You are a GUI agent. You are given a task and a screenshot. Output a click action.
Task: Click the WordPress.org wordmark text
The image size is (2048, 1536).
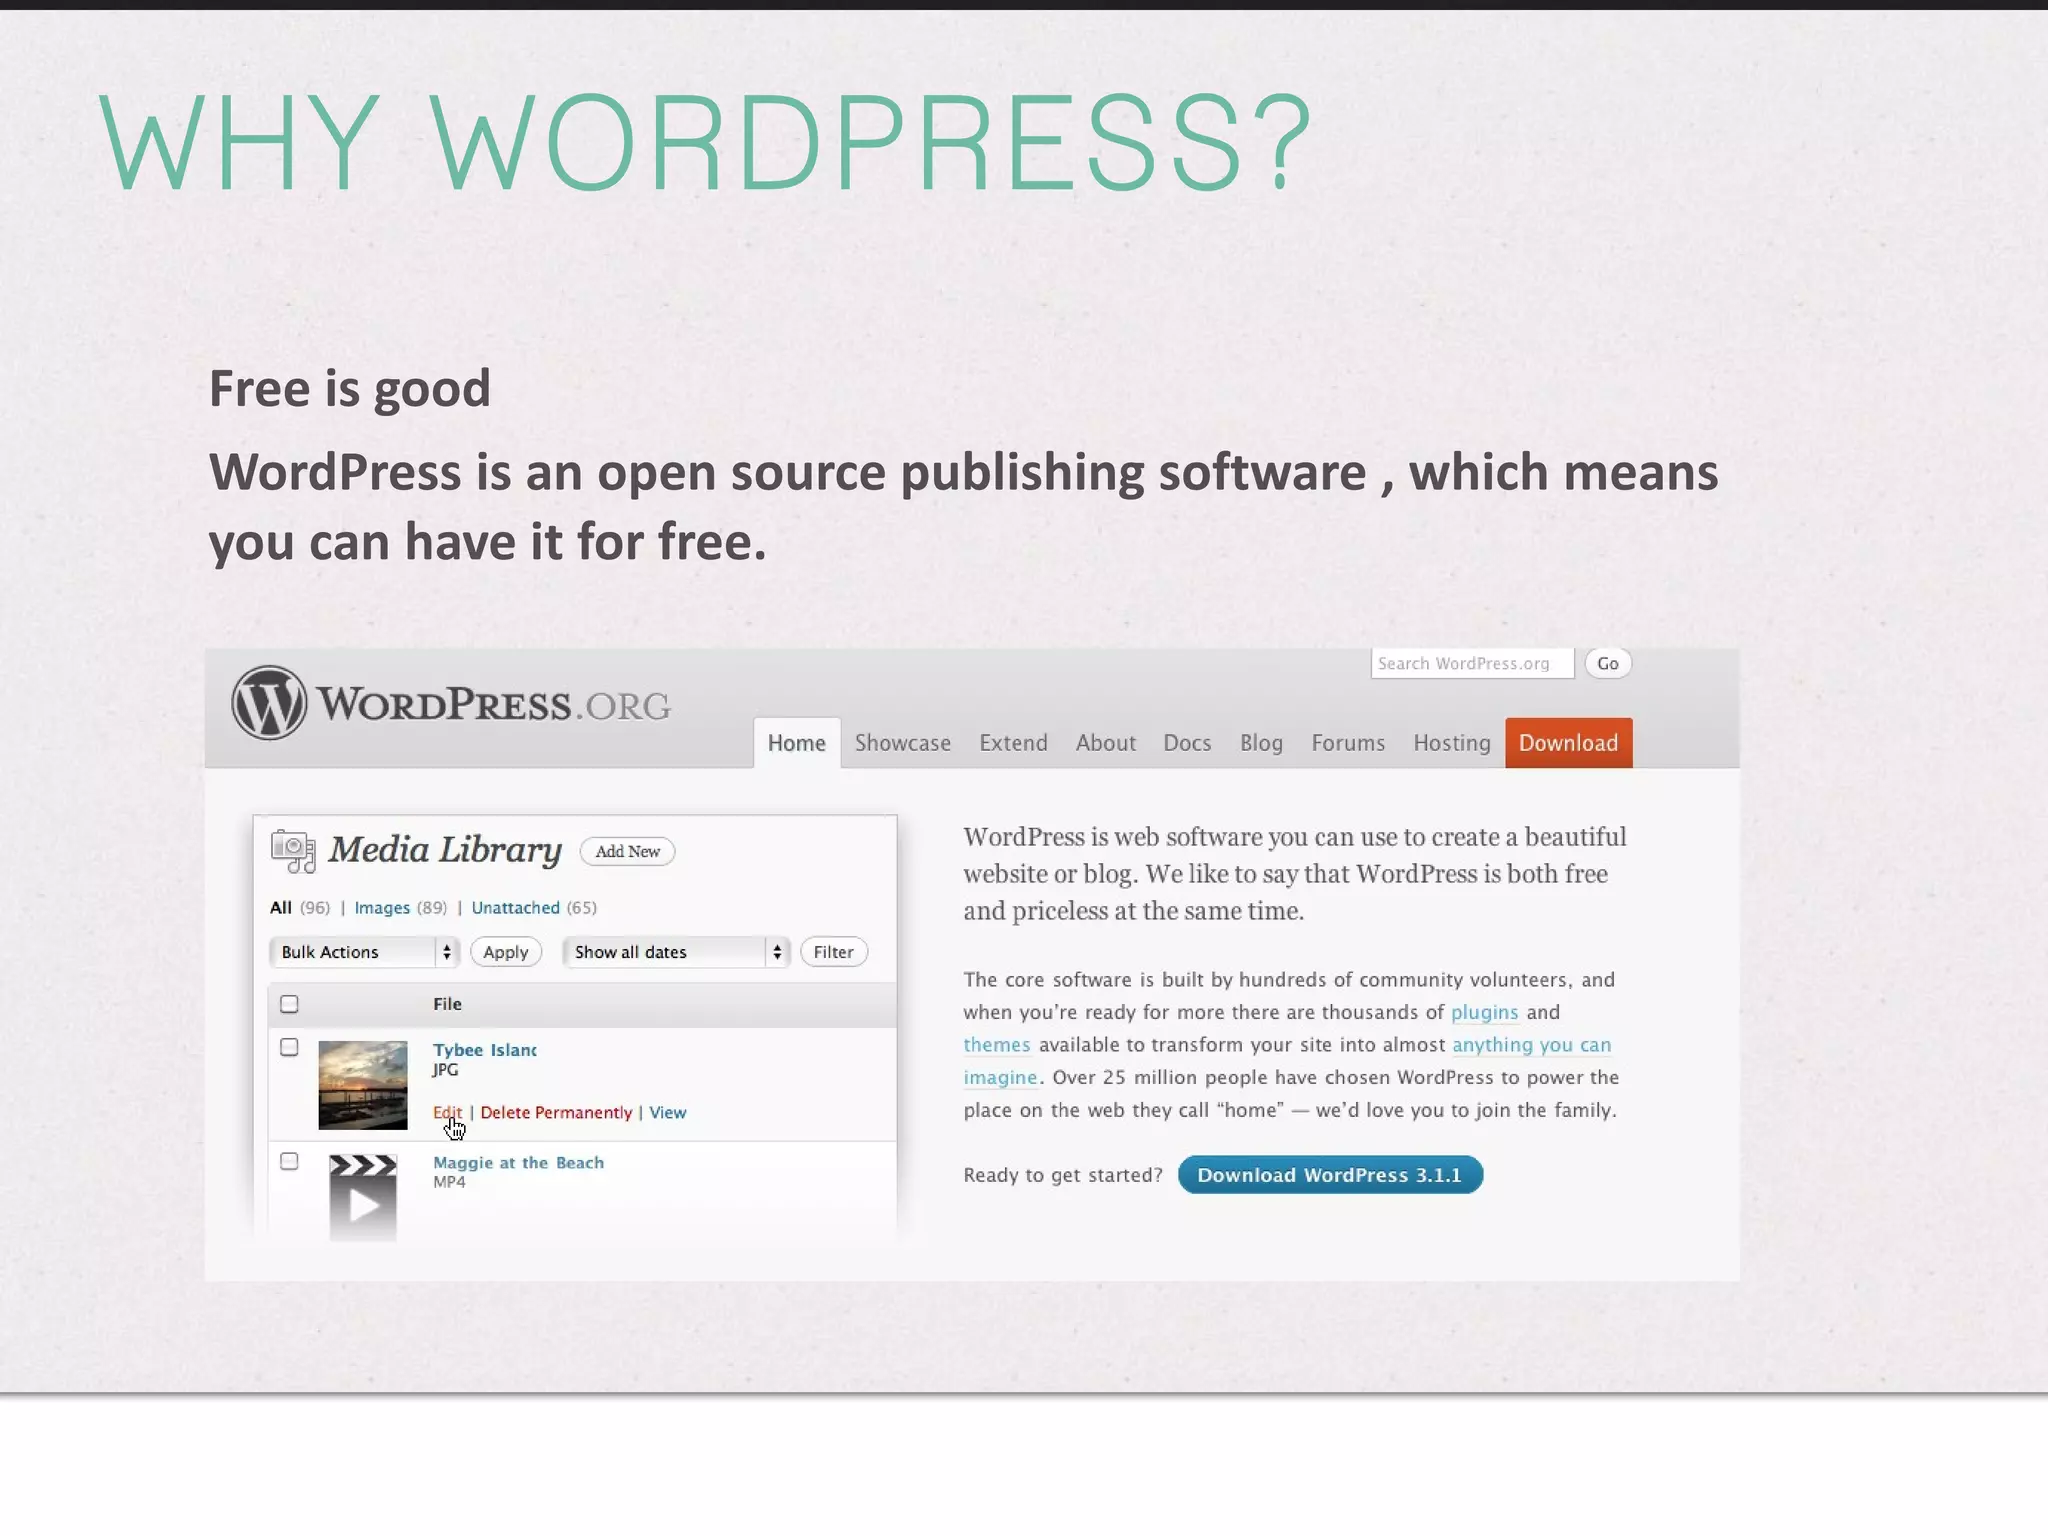[494, 705]
